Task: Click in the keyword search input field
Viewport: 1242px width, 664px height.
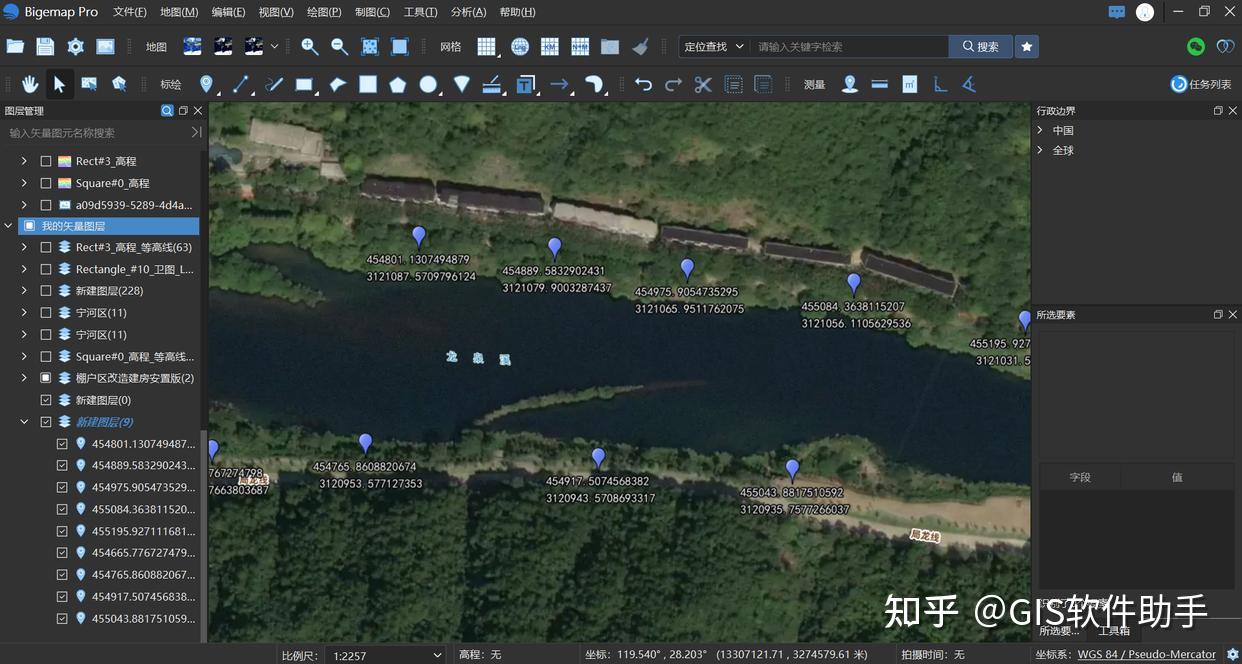Action: click(x=850, y=46)
